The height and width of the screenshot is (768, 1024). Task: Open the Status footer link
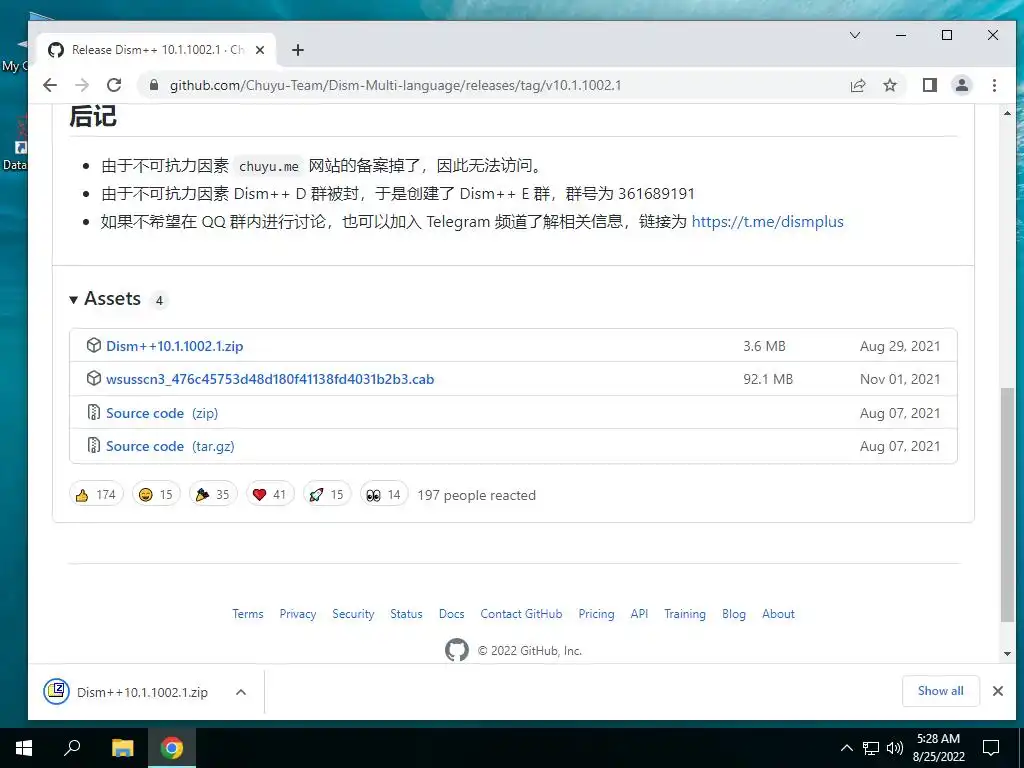coord(406,614)
